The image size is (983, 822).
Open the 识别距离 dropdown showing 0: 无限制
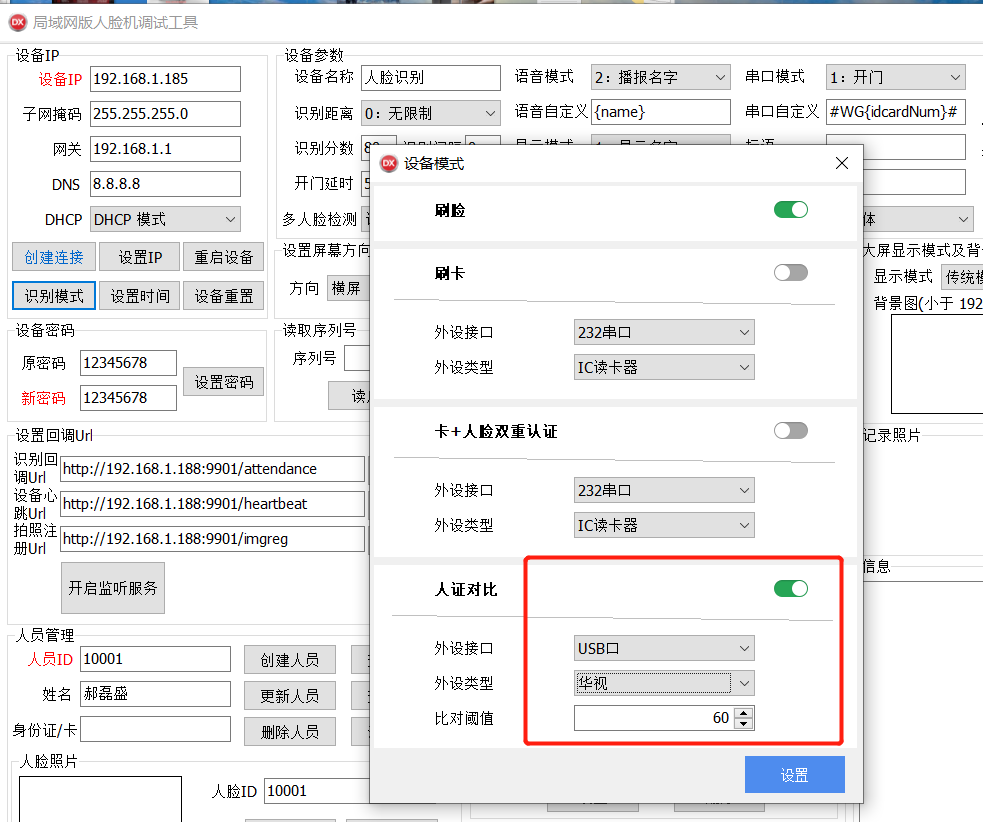[x=430, y=112]
